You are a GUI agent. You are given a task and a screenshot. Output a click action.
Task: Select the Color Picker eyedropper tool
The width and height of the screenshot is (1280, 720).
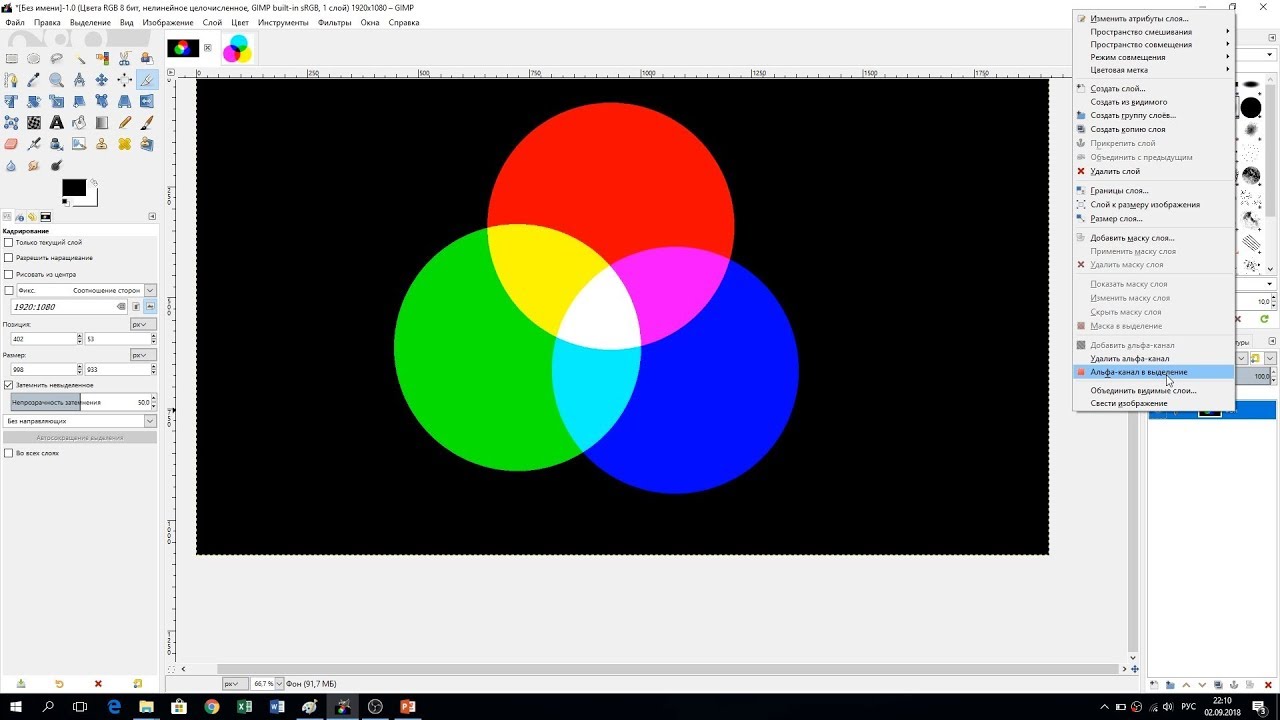tap(34, 79)
